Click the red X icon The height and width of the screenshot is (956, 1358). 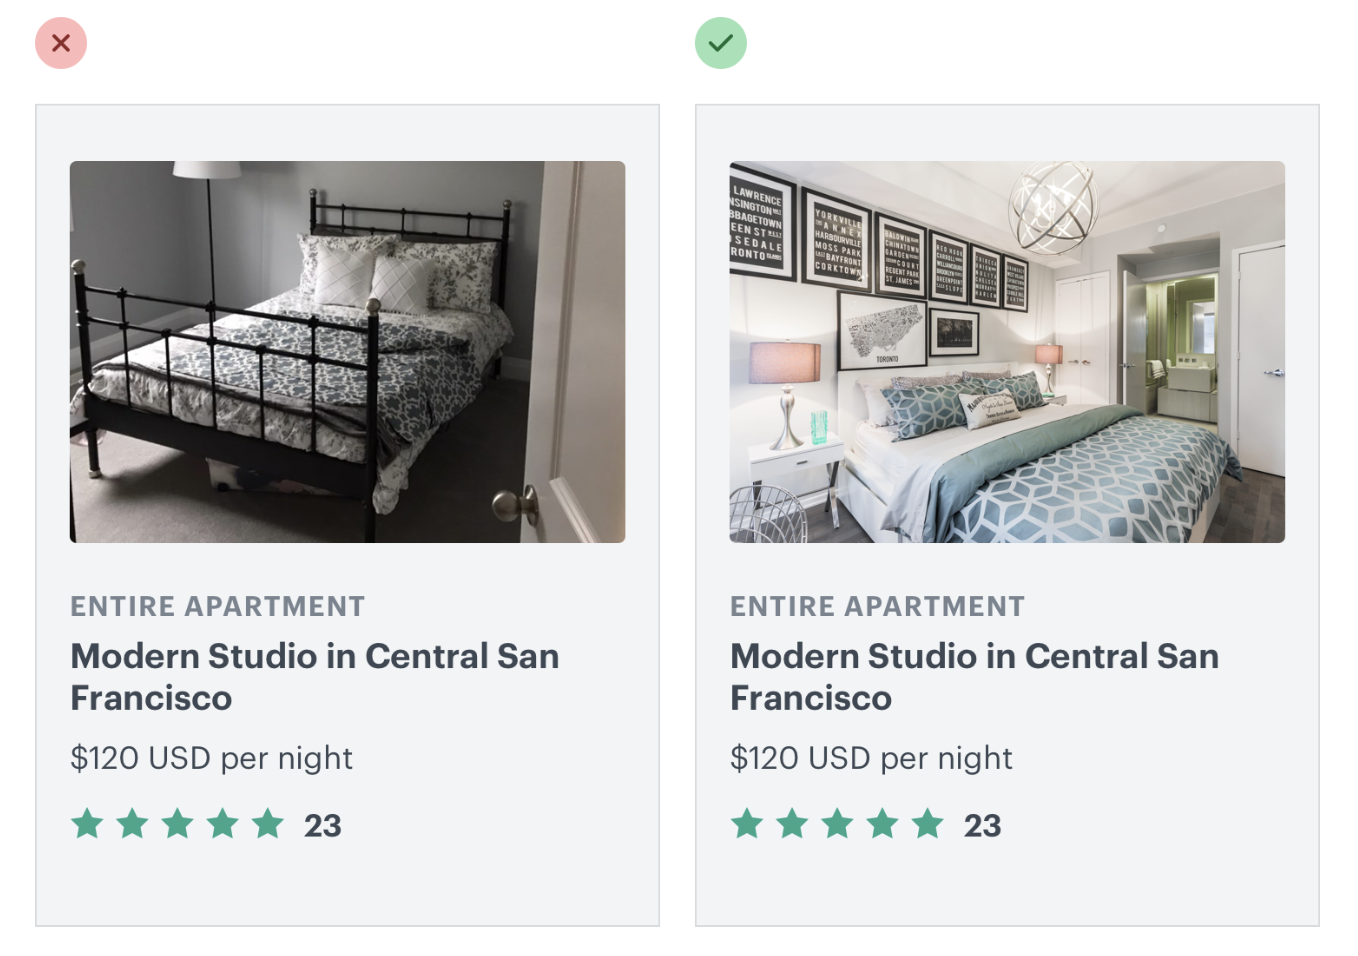click(x=61, y=43)
